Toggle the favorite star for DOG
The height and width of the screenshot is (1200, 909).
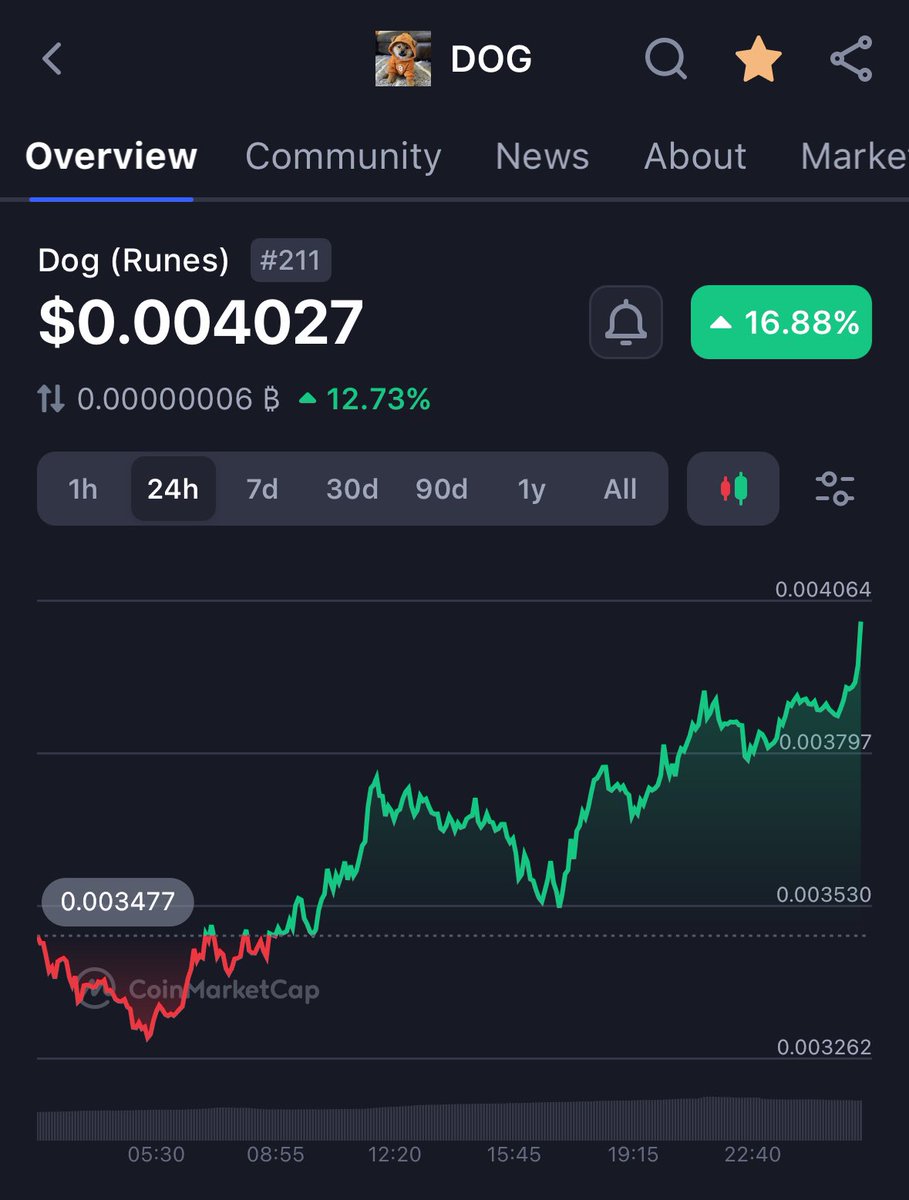[x=759, y=59]
